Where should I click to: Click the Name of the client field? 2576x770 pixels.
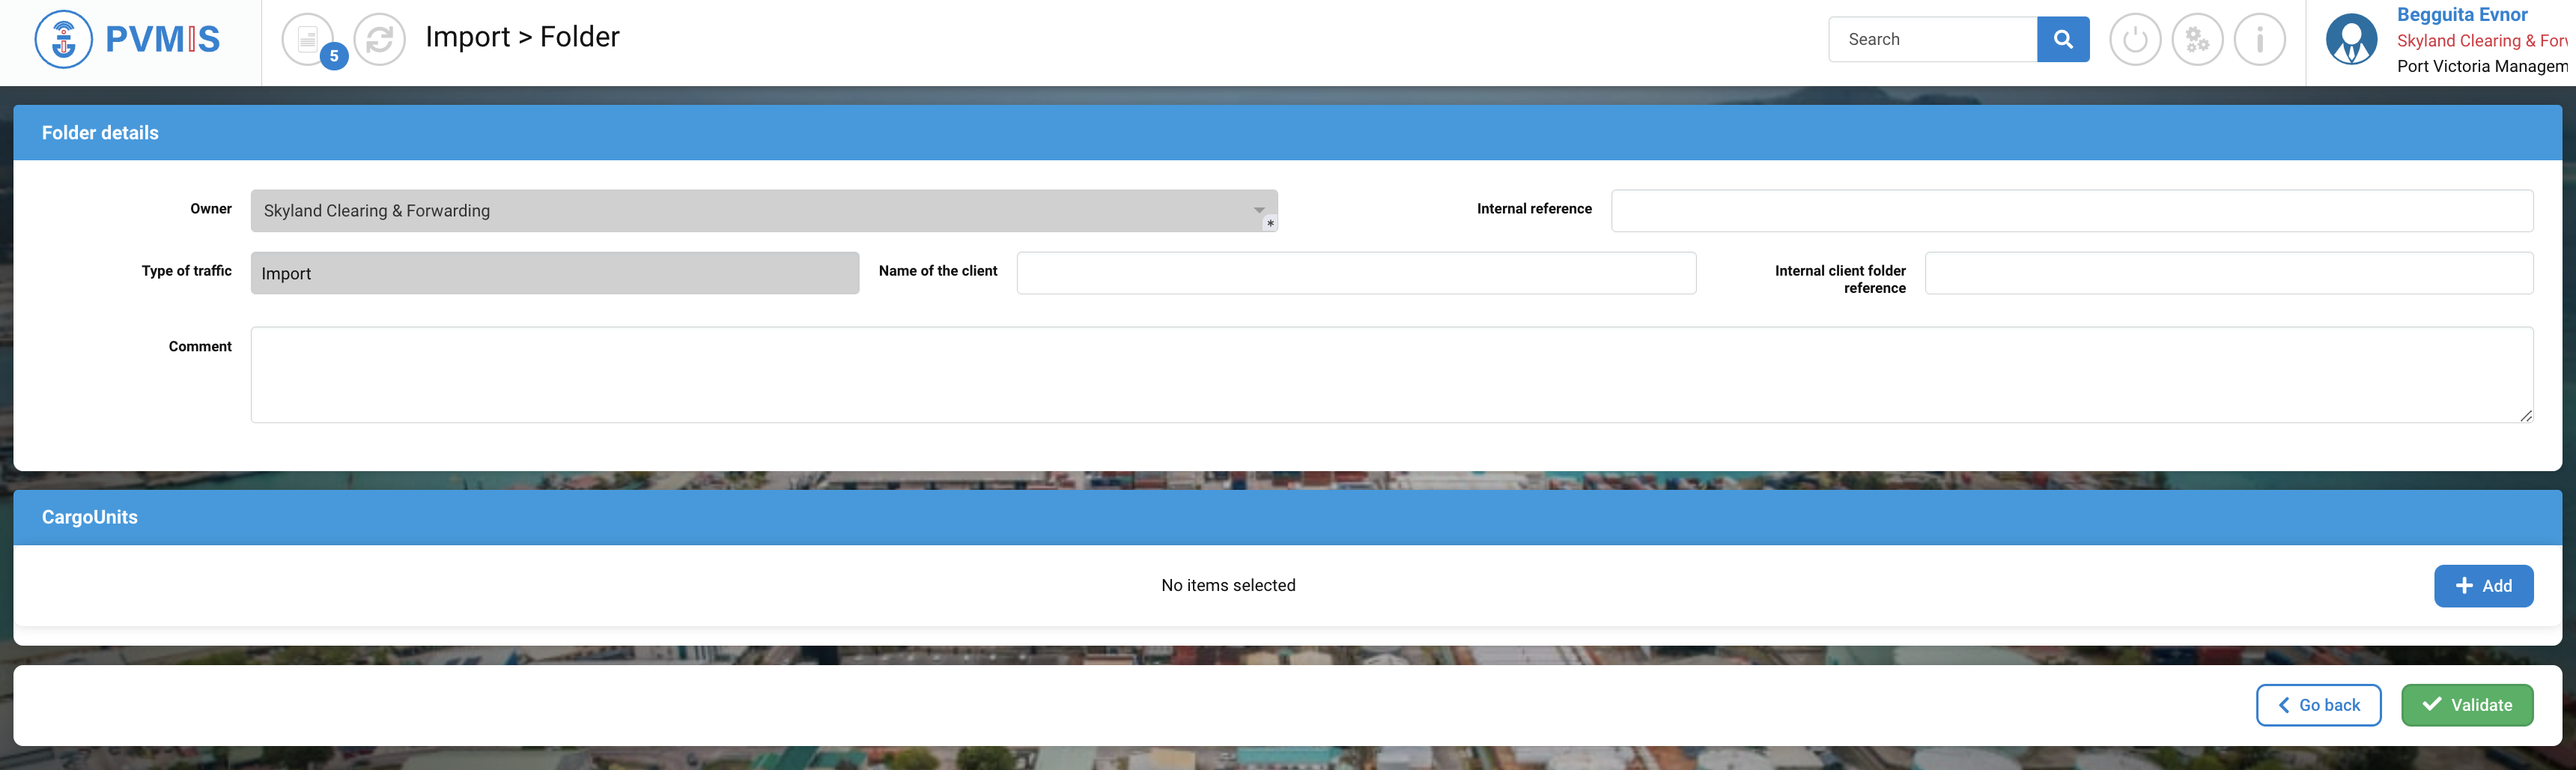1355,273
